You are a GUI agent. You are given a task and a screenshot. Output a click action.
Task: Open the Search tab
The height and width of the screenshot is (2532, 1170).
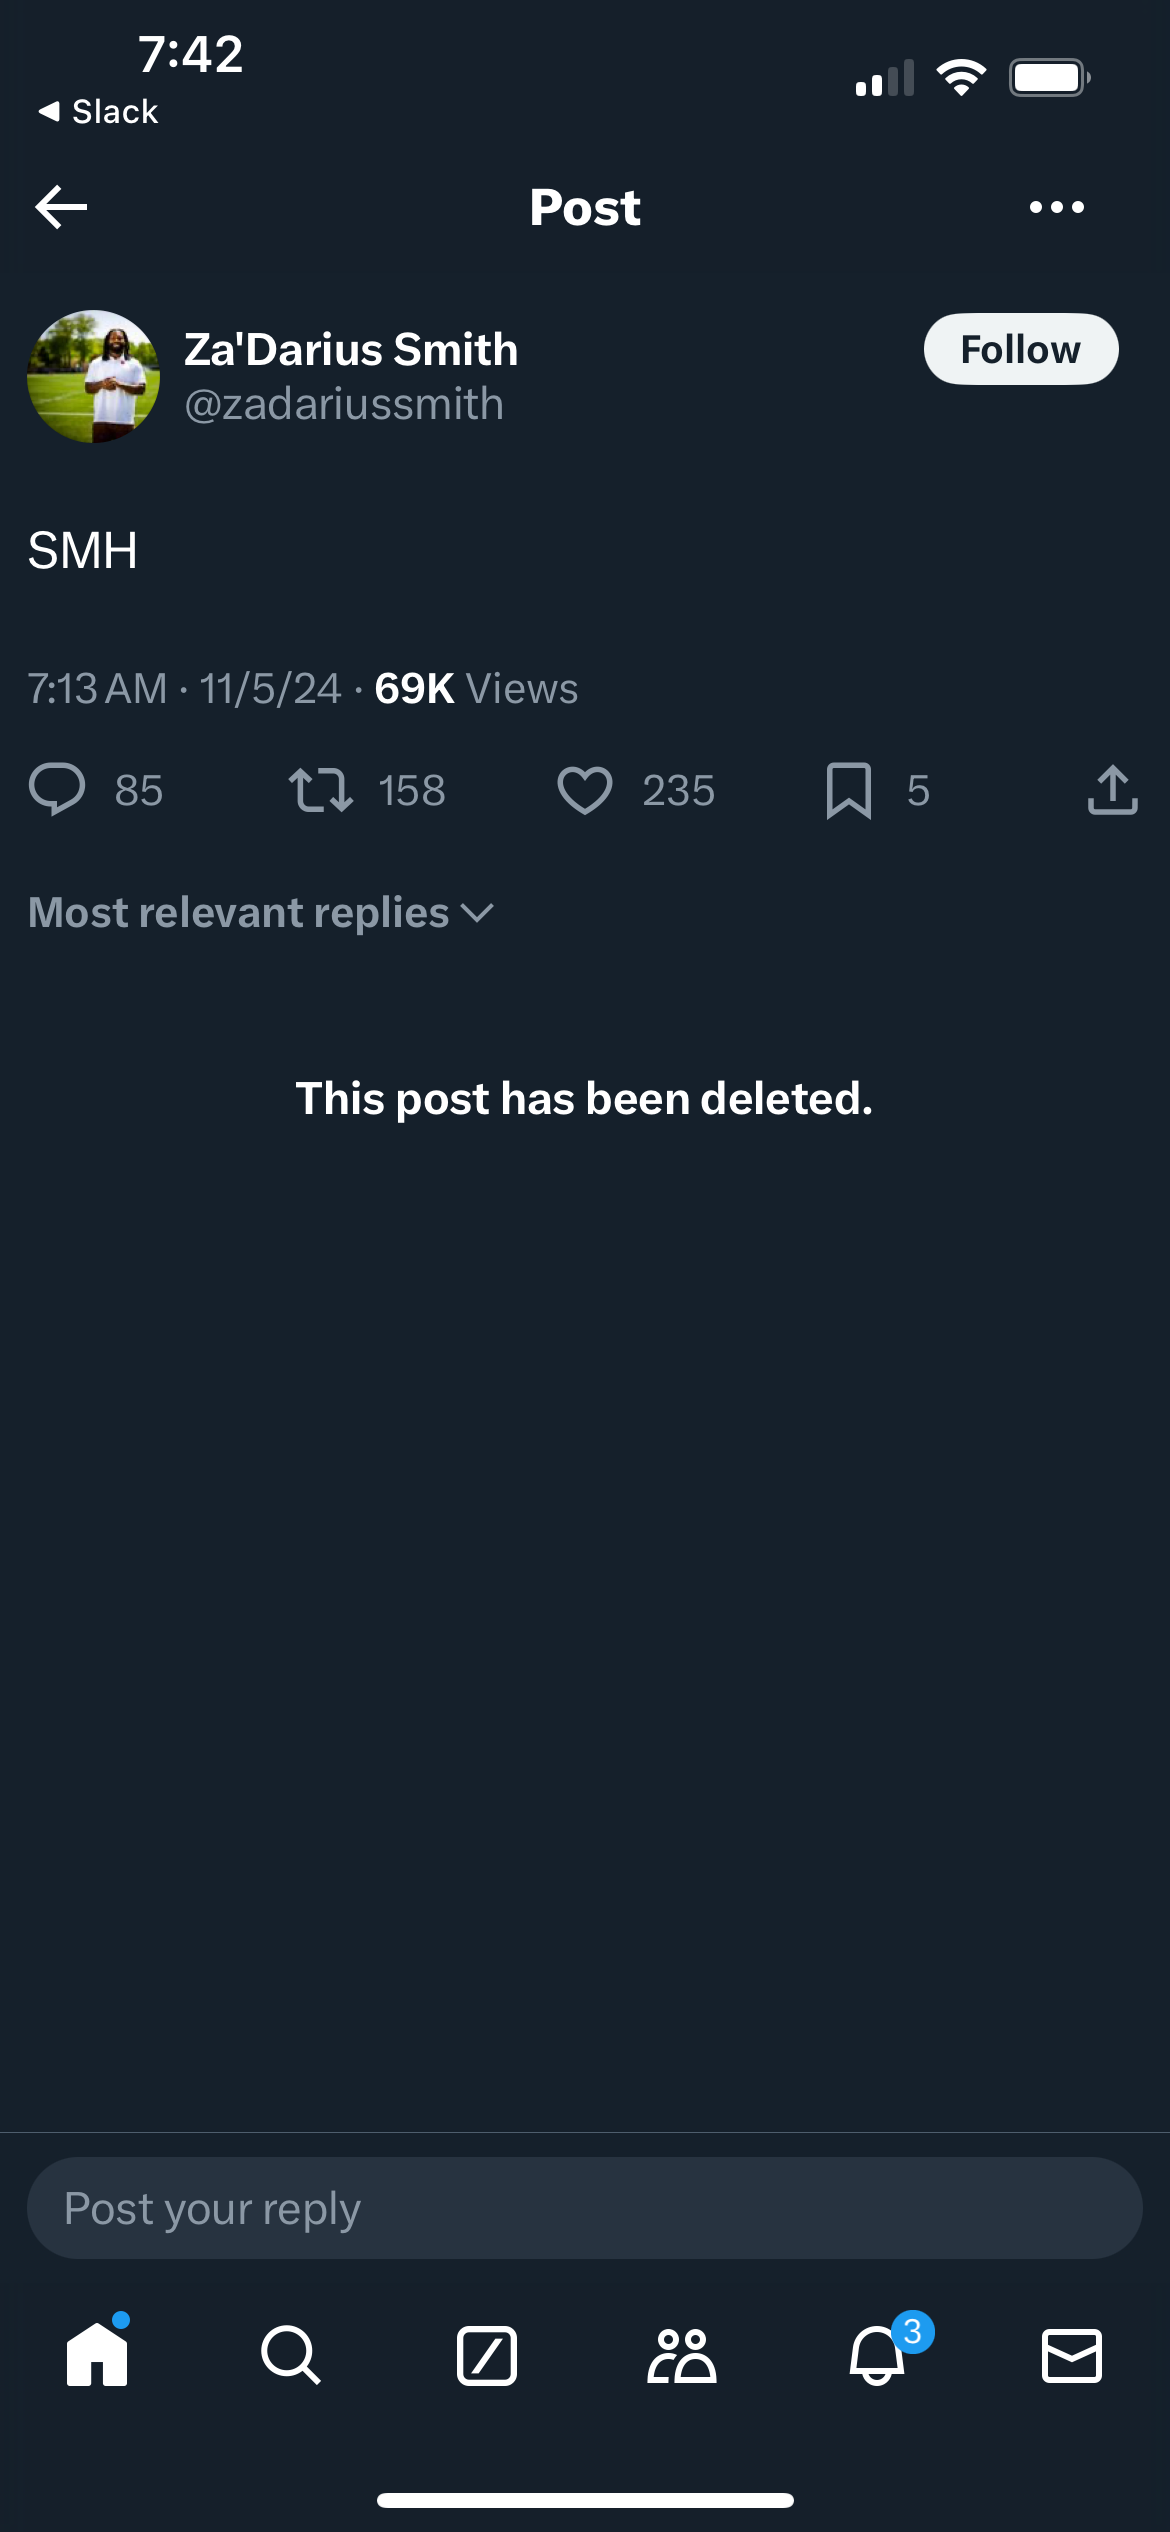tap(291, 2355)
